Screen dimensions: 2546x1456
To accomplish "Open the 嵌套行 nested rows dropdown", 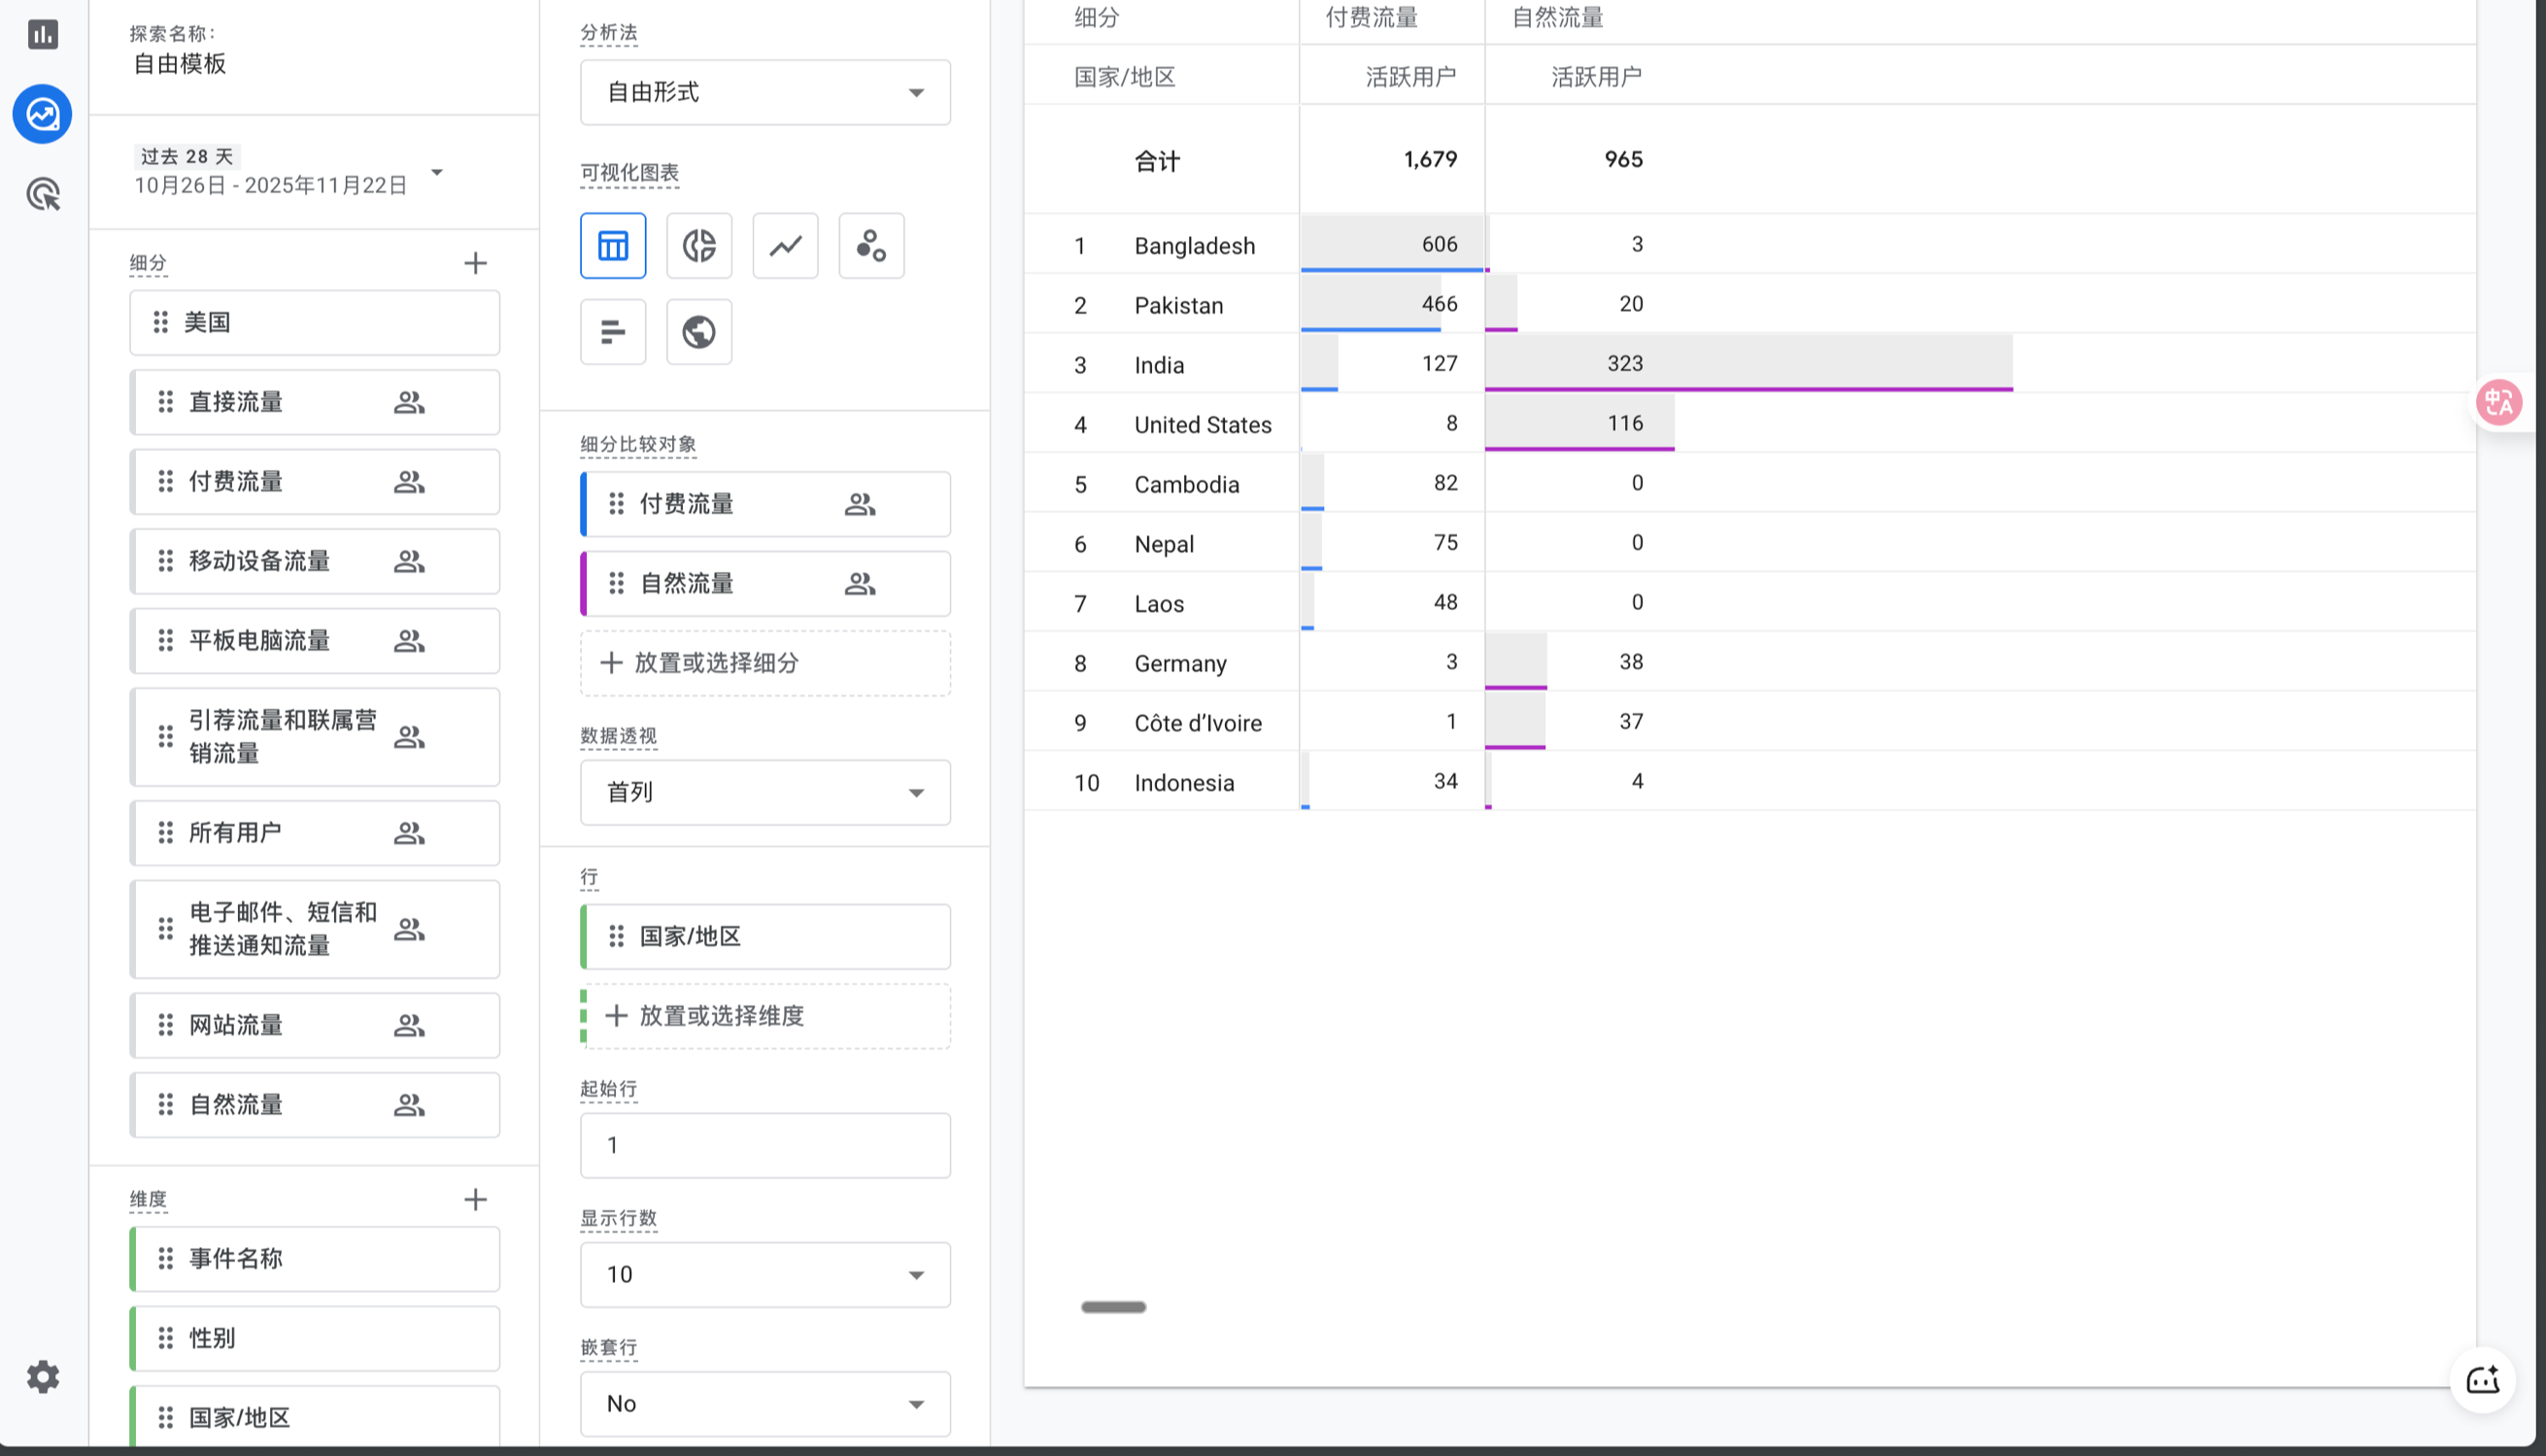I will [764, 1403].
